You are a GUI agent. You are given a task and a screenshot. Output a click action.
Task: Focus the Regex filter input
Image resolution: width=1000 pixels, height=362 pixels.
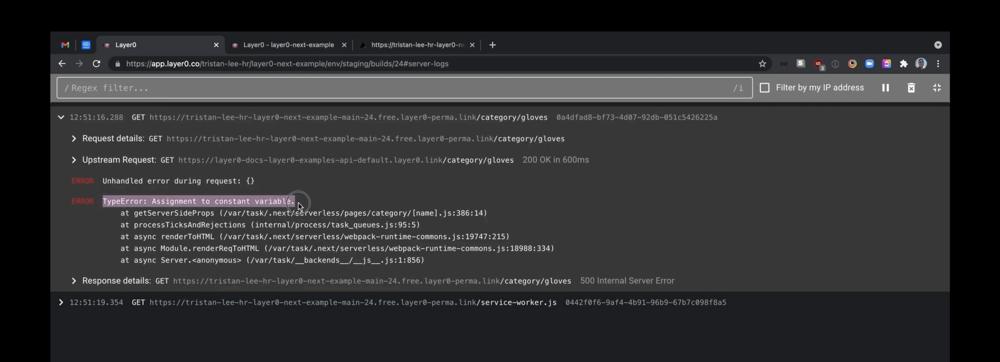tap(404, 88)
